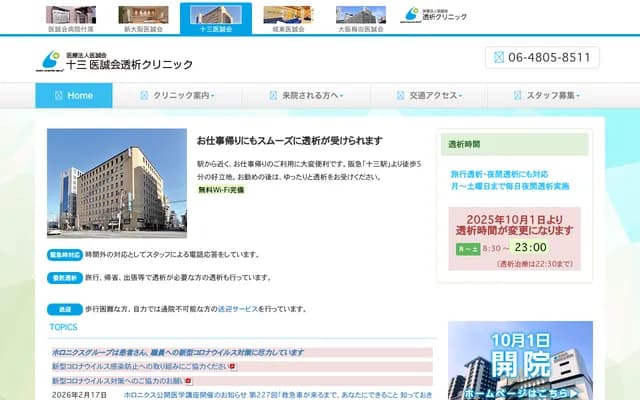
Task: Open PDF icon after 新型コロナウイルス感染防止 link
Action: [232, 367]
